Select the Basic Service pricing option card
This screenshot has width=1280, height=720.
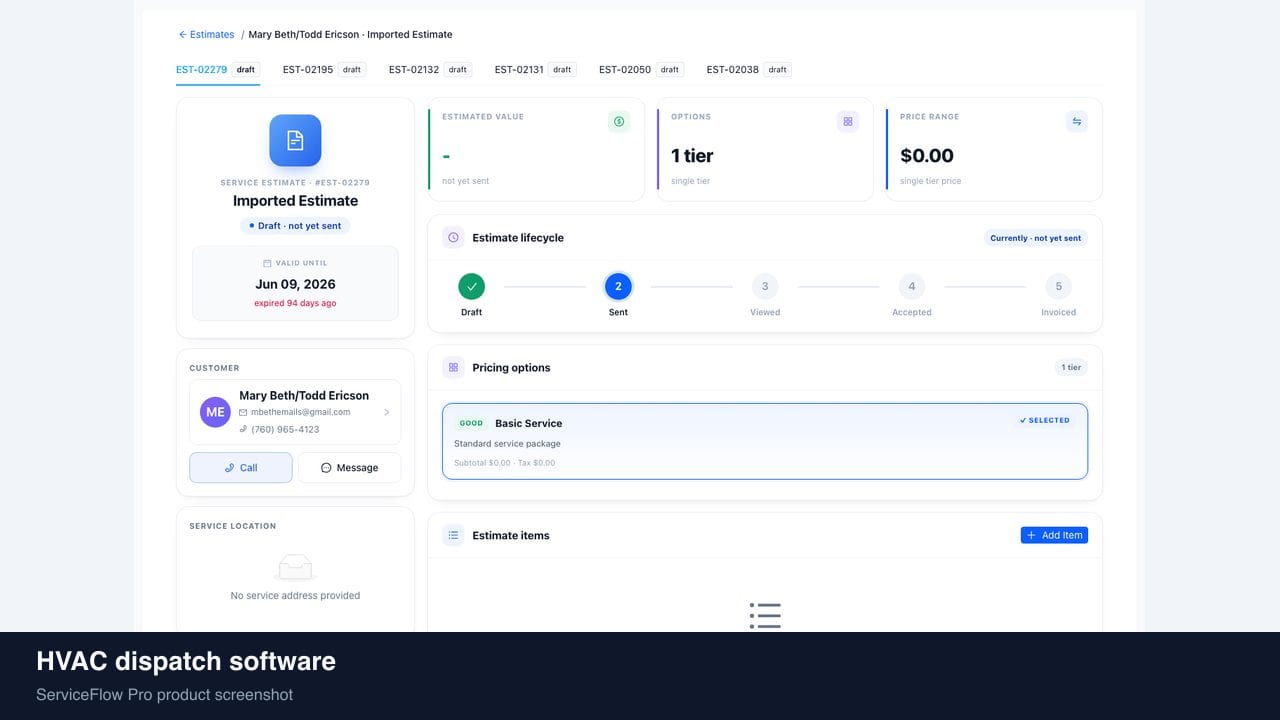(x=765, y=441)
